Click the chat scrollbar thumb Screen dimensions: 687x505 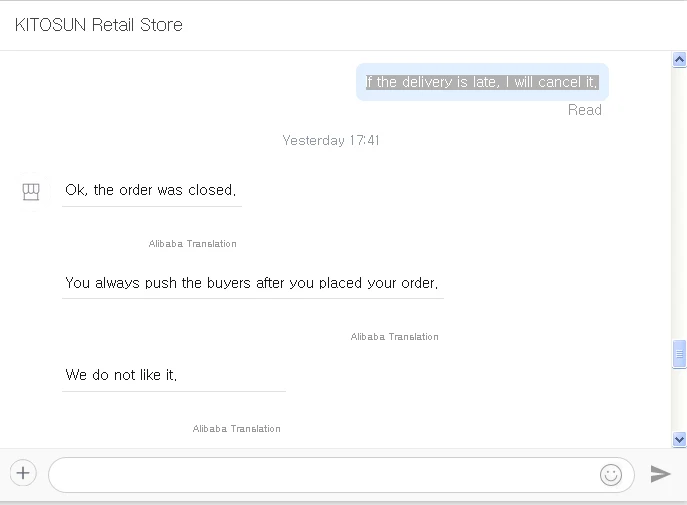(x=680, y=354)
